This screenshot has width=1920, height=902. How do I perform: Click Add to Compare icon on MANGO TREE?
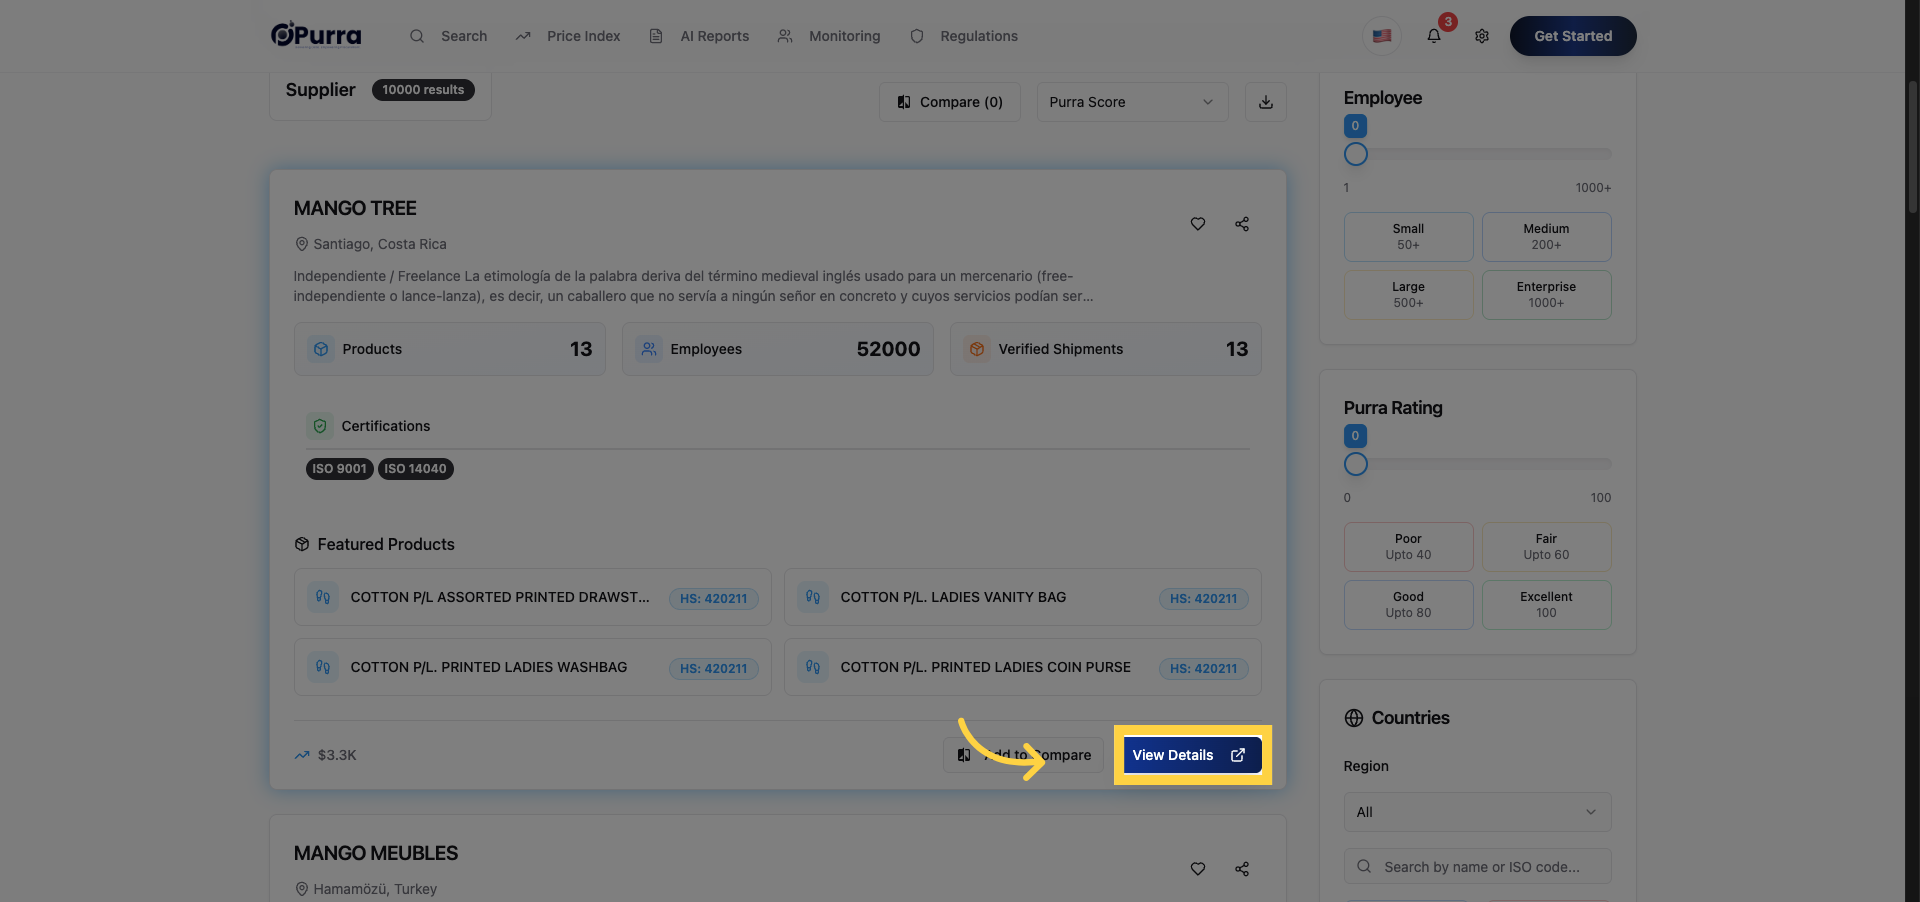[964, 755]
